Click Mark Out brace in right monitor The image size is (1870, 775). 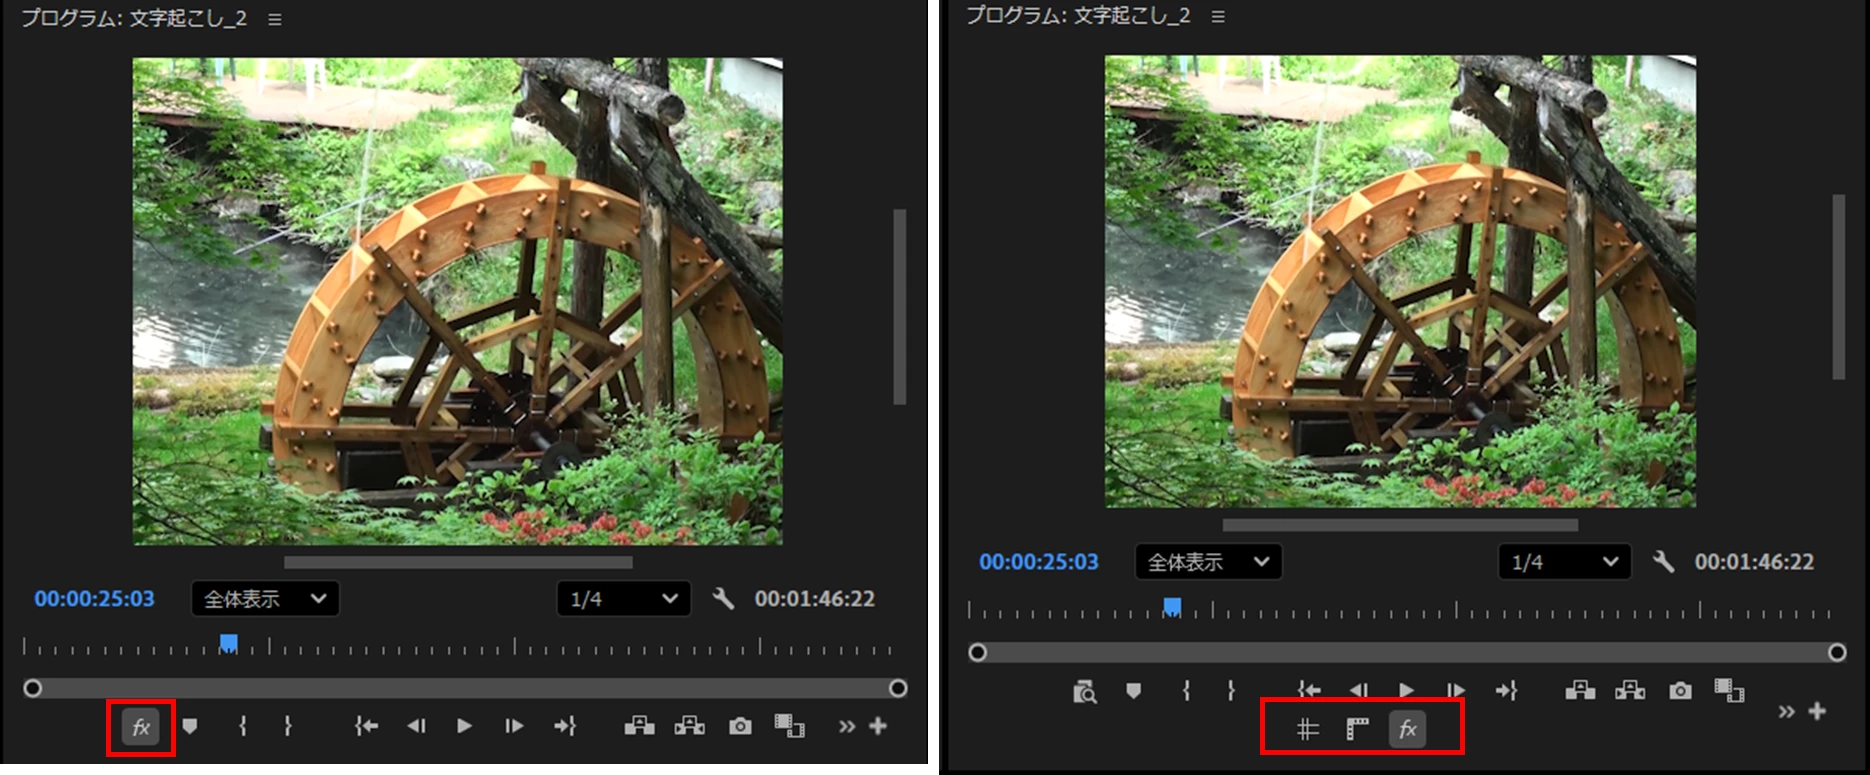[1231, 690]
